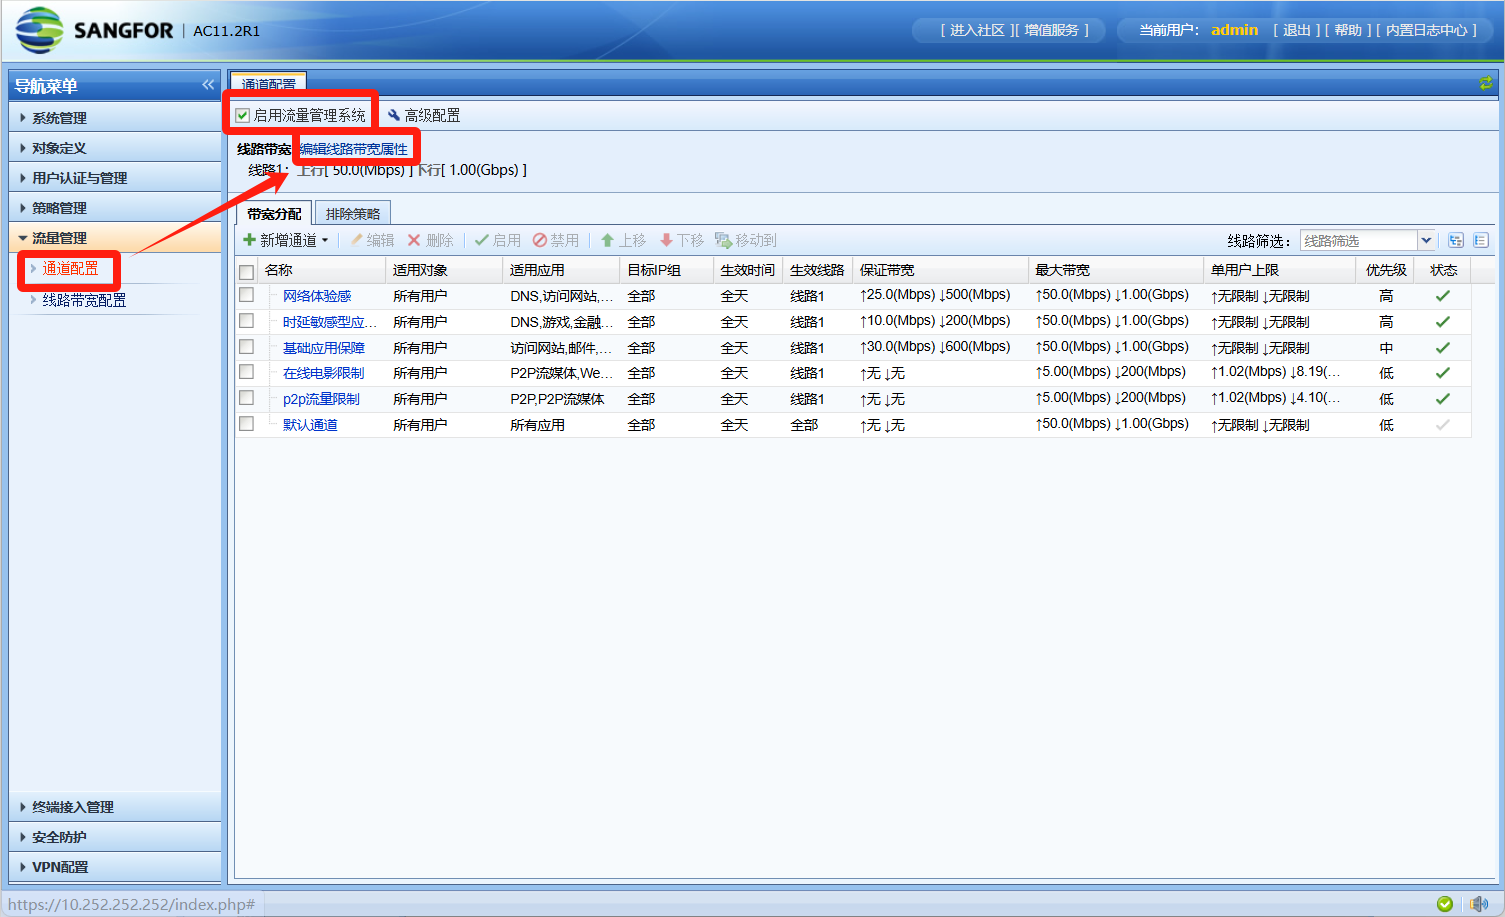Click the green plus add-channel icon
This screenshot has width=1505, height=917.
249,240
